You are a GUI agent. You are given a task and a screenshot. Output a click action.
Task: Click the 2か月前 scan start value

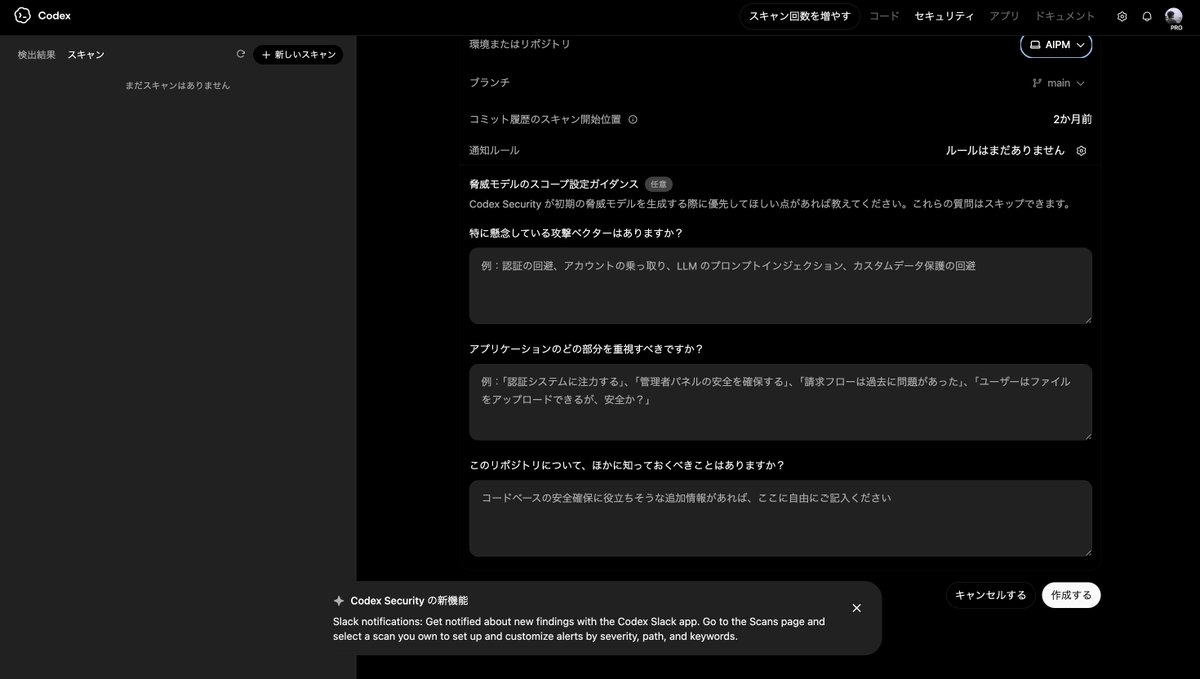1072,119
